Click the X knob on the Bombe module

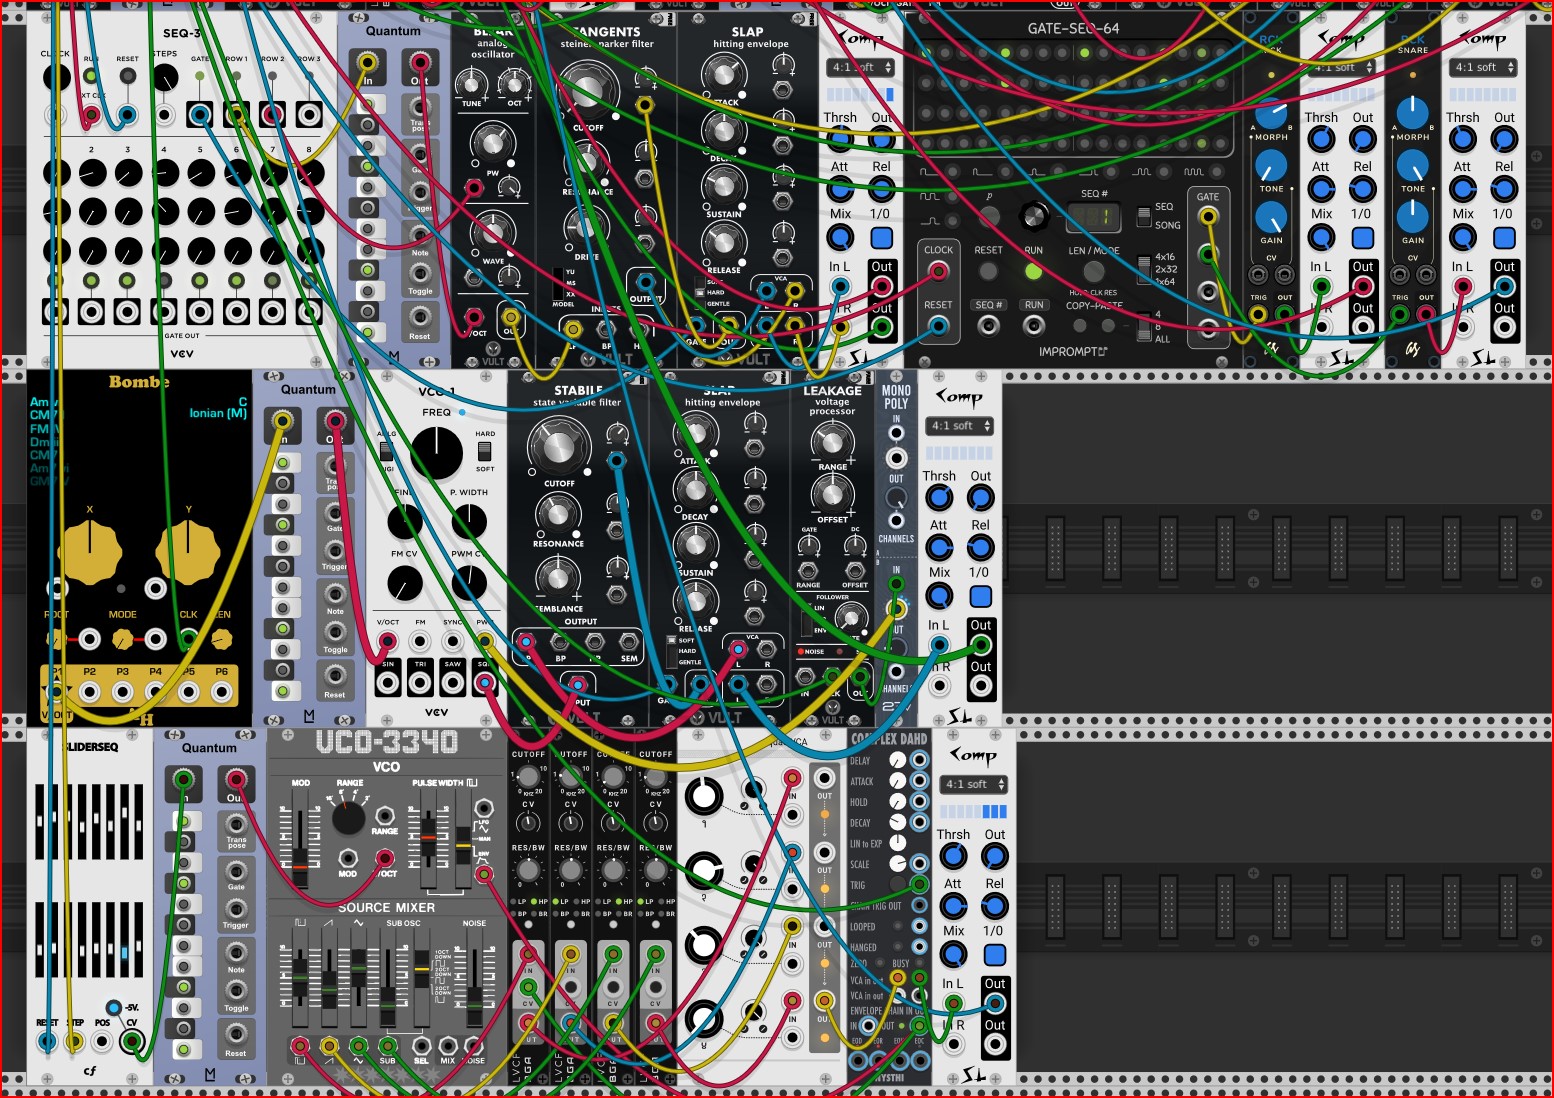pyautogui.click(x=90, y=553)
